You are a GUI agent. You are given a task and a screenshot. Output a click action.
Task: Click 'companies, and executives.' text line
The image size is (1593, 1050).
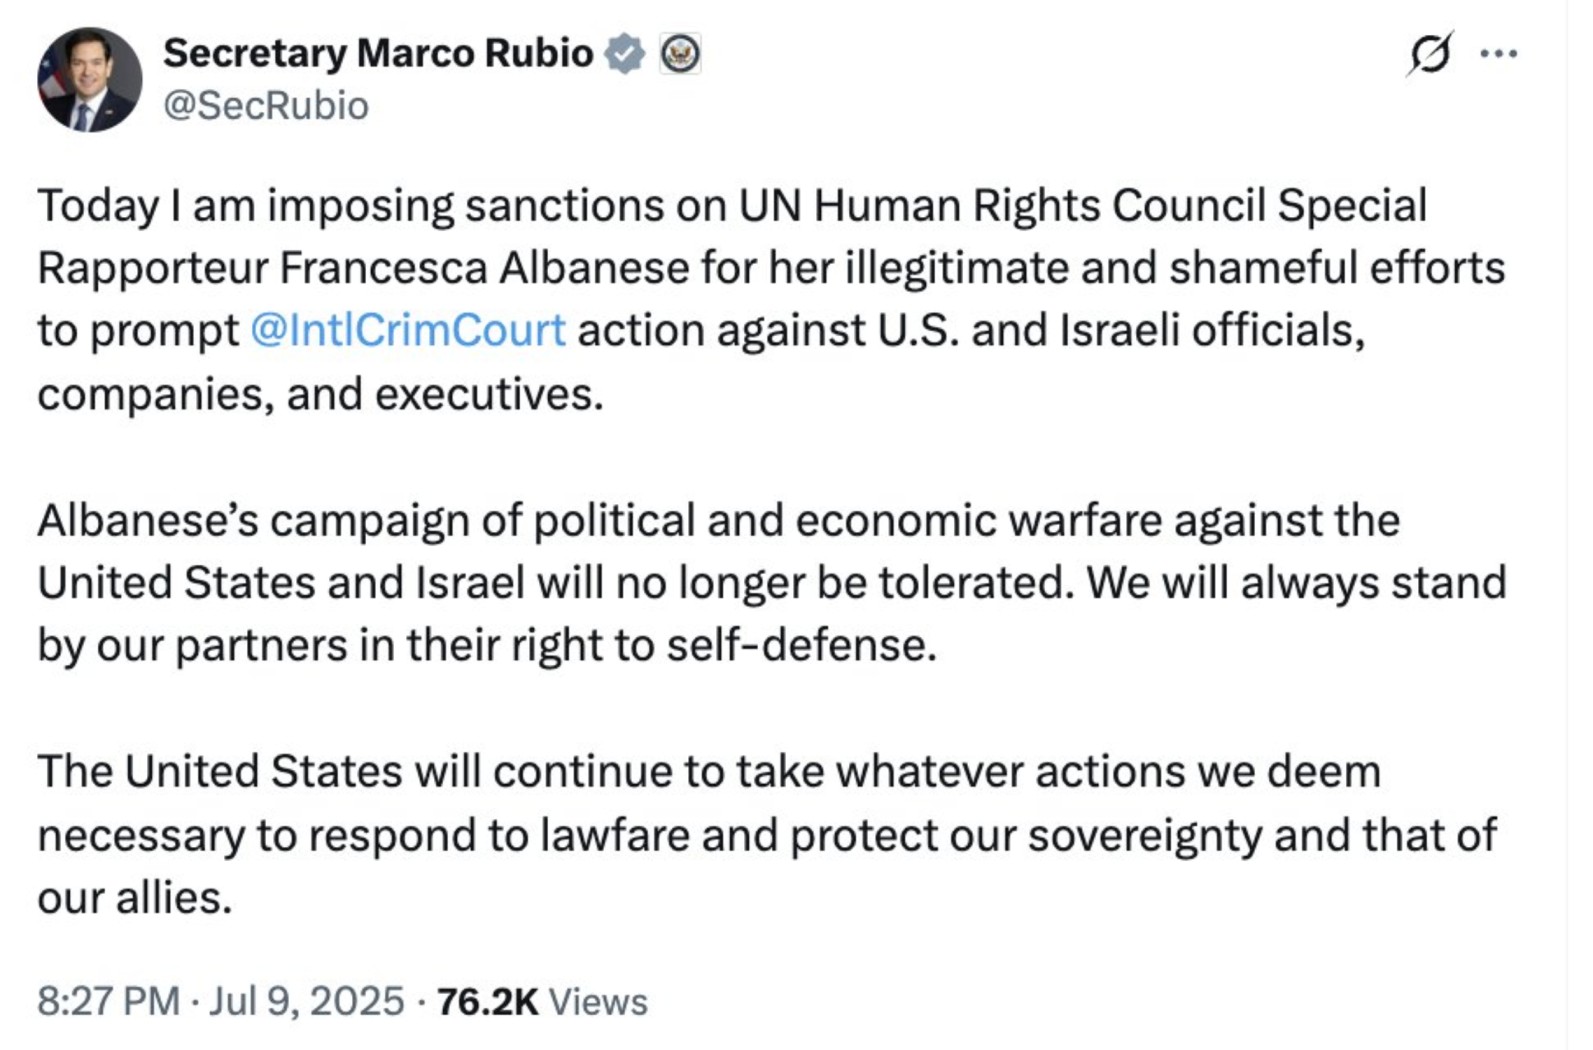coord(321,395)
